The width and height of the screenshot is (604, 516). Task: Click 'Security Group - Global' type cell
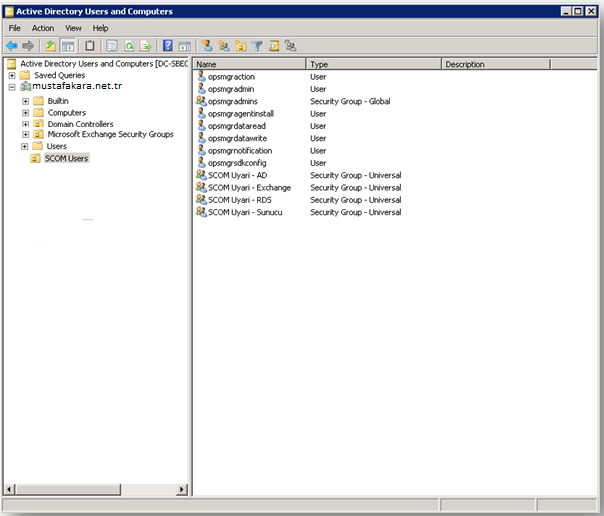click(350, 101)
